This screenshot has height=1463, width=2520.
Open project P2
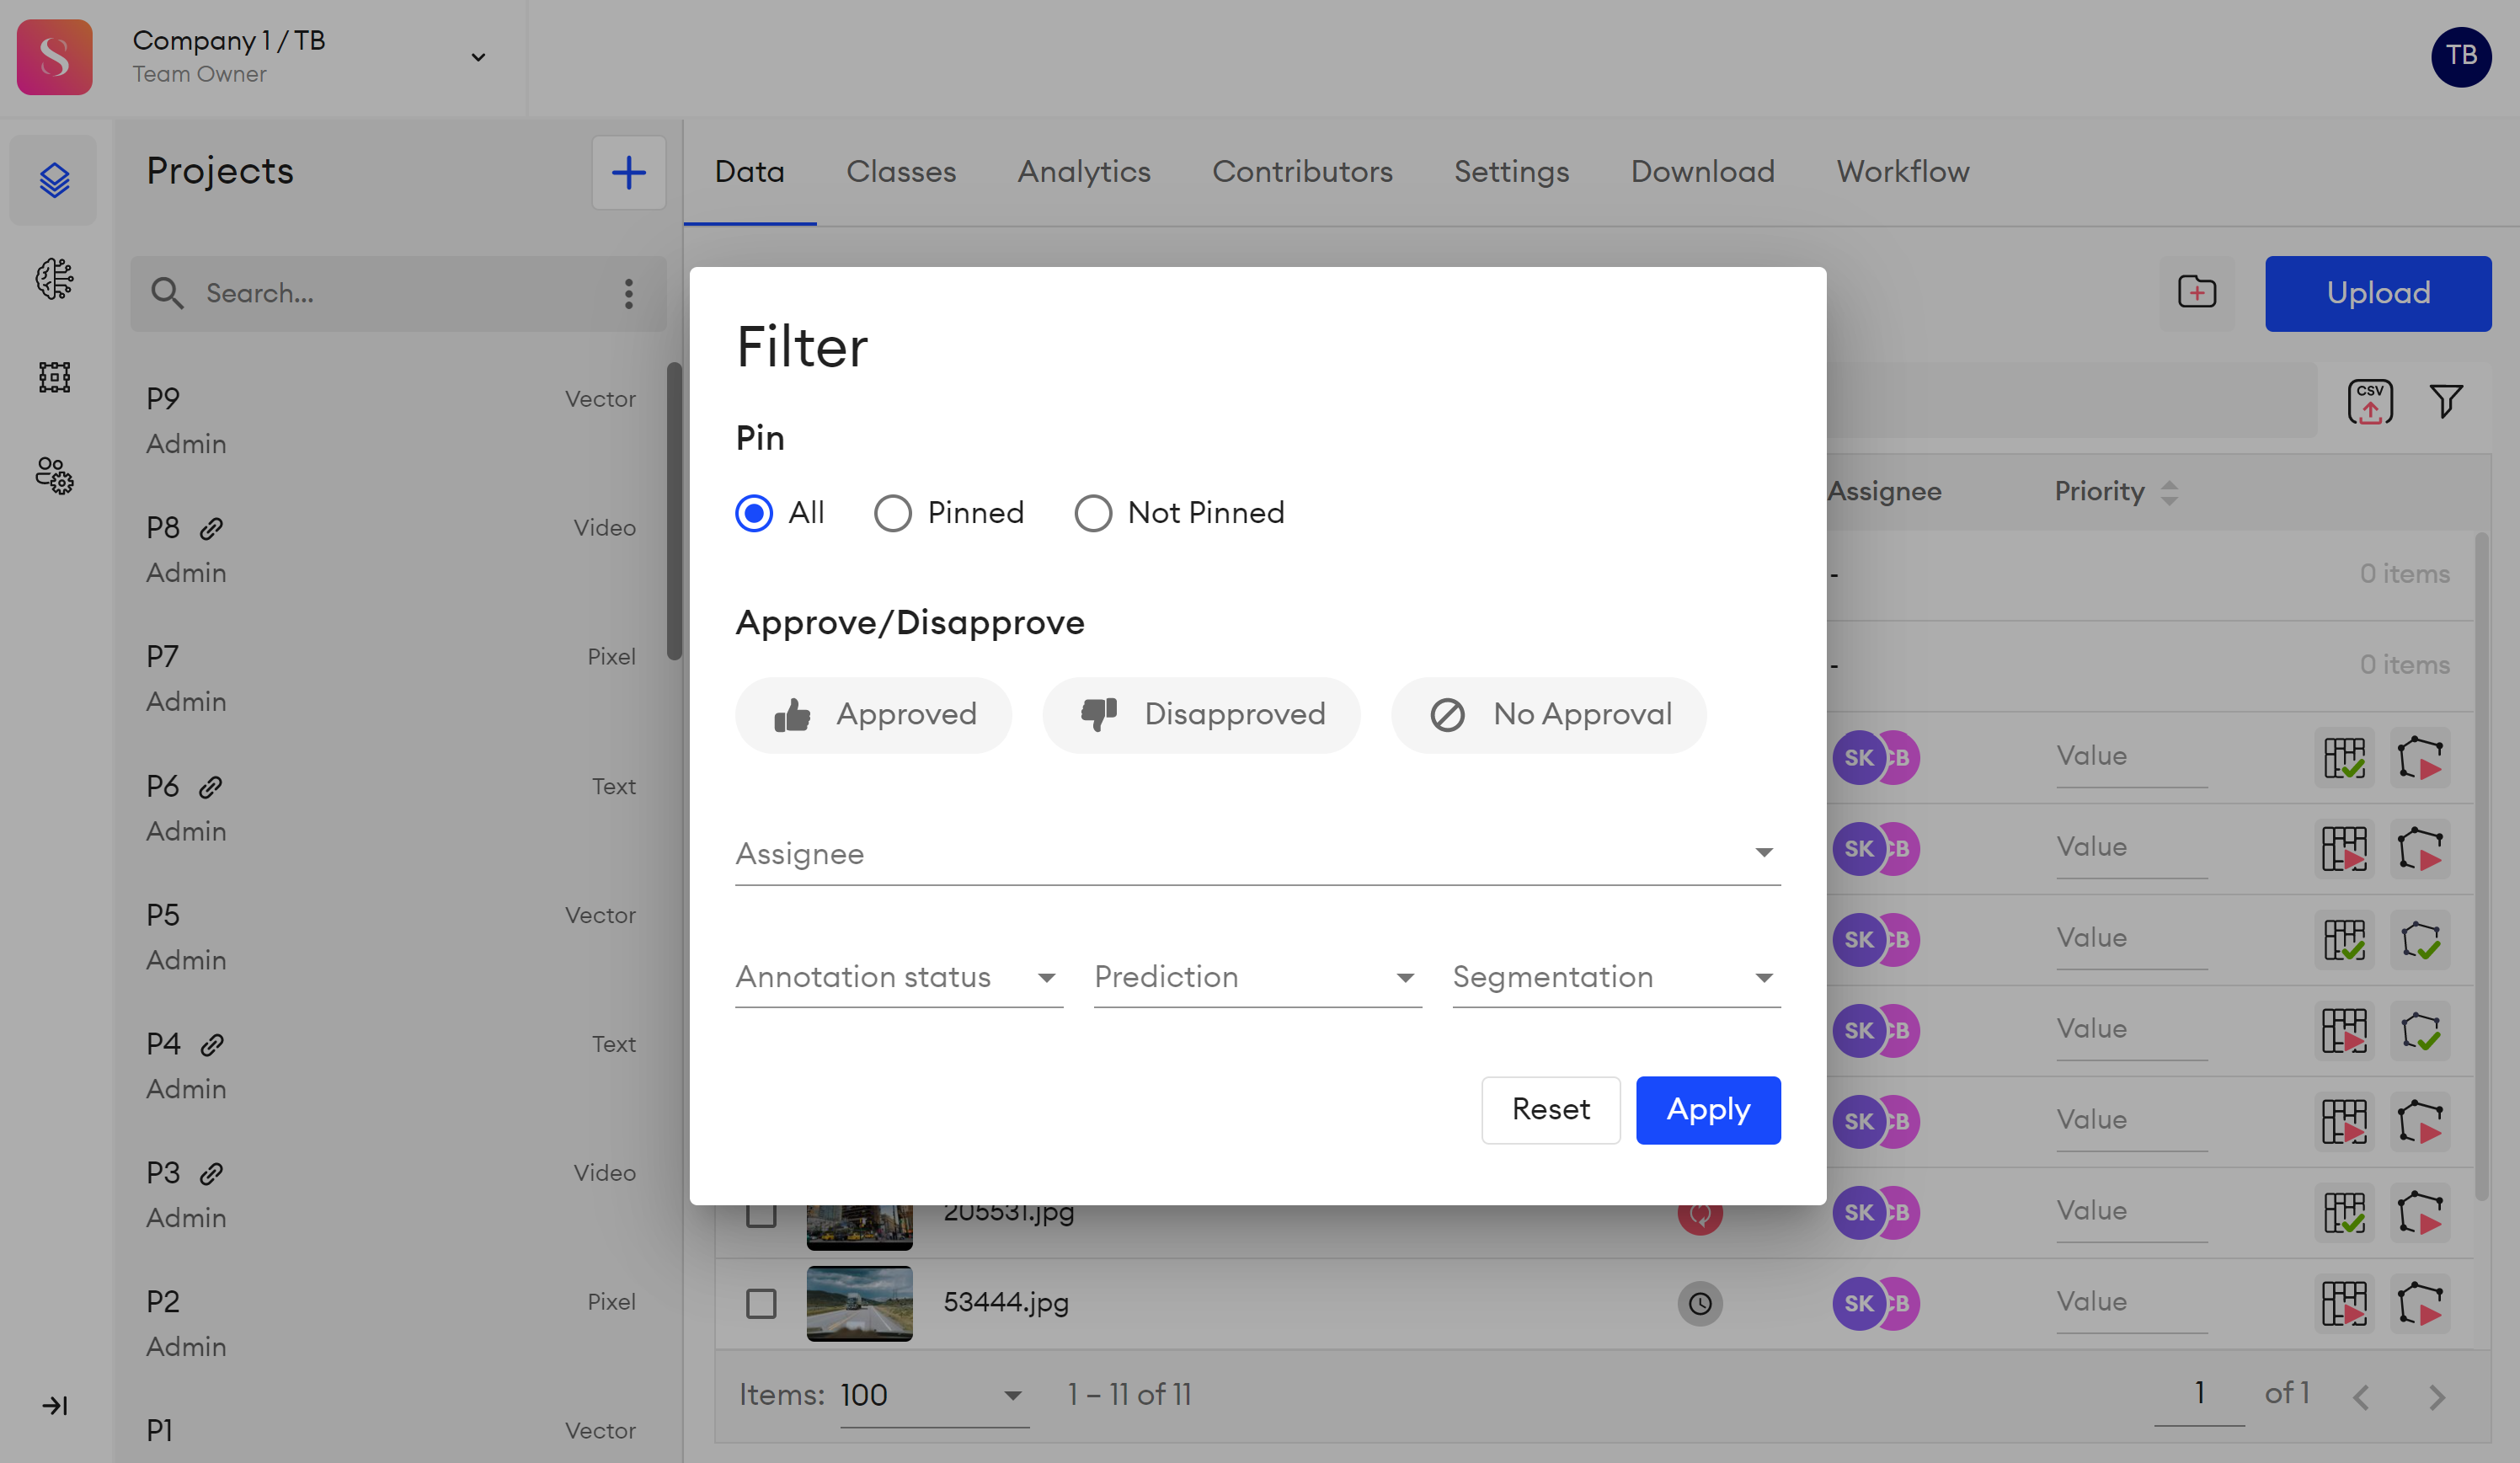pyautogui.click(x=391, y=1323)
